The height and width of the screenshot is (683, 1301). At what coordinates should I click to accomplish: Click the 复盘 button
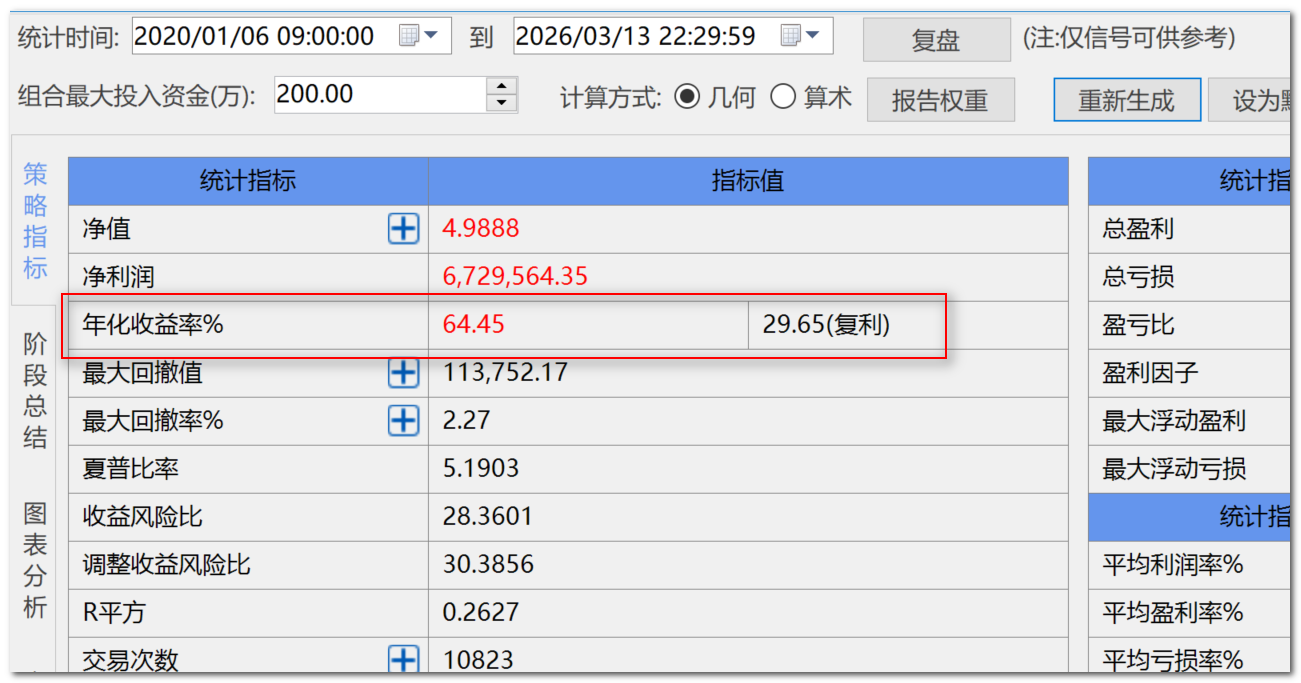pos(936,40)
